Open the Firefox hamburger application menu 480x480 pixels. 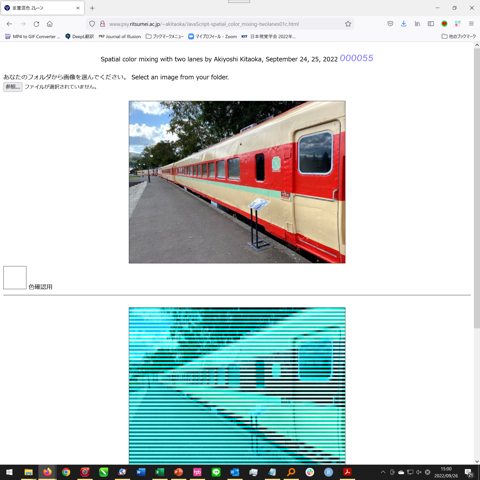(x=471, y=24)
